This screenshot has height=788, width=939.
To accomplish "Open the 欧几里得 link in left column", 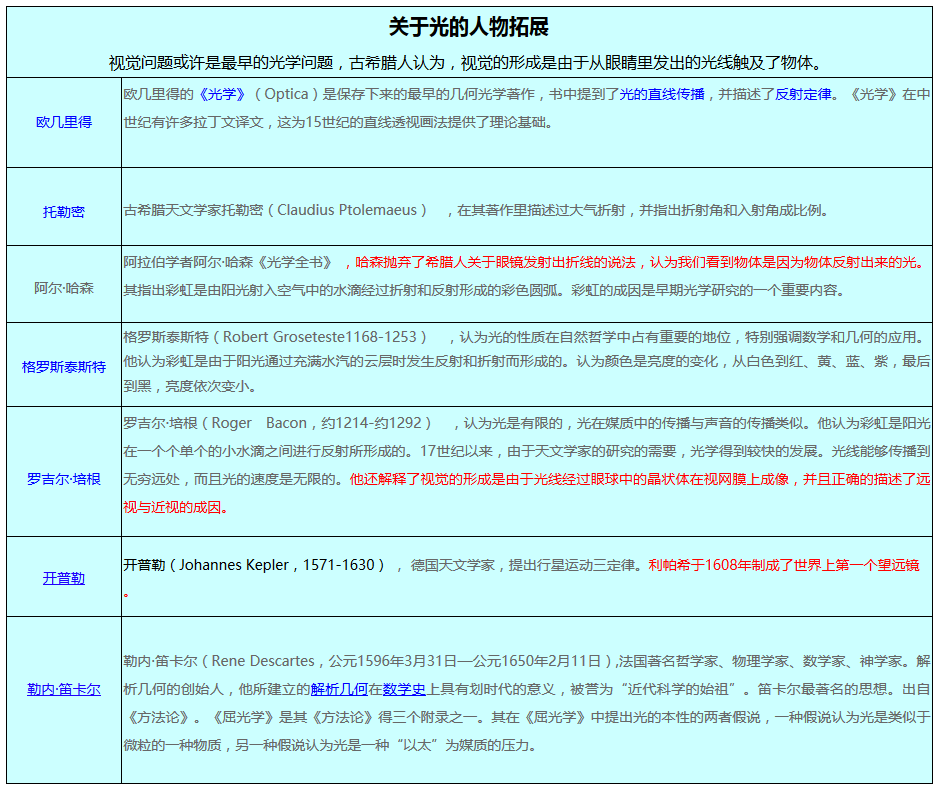I will (x=64, y=122).
